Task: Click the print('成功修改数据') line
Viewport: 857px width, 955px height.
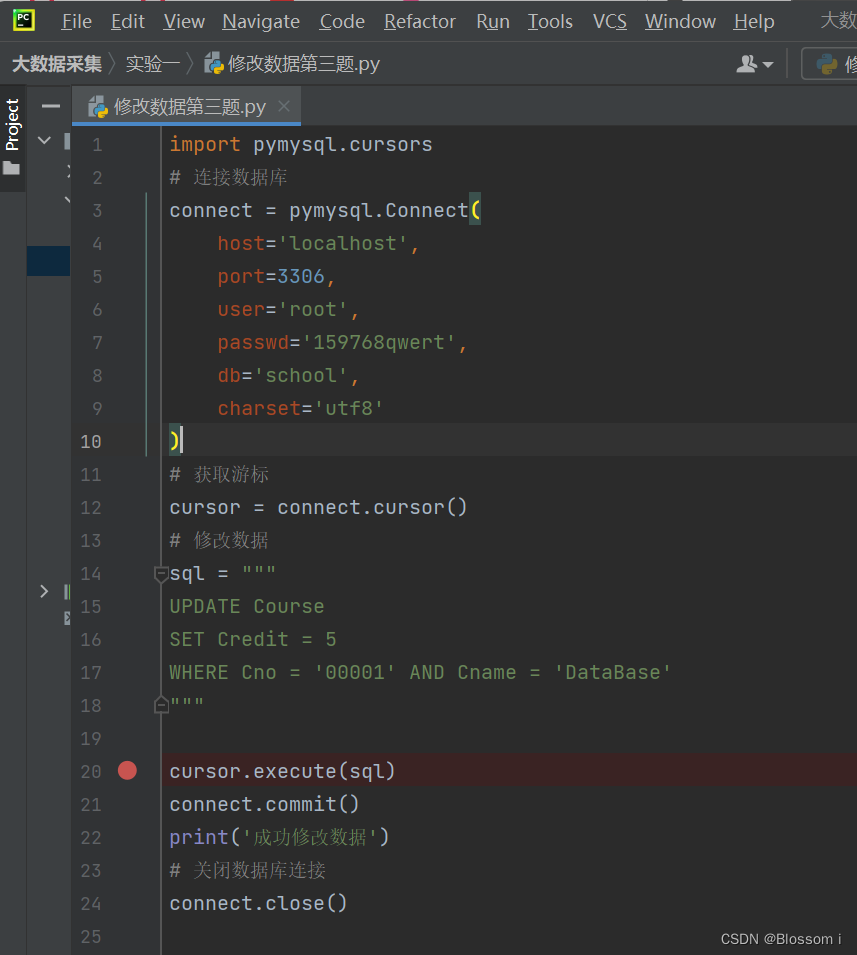Action: pos(279,837)
